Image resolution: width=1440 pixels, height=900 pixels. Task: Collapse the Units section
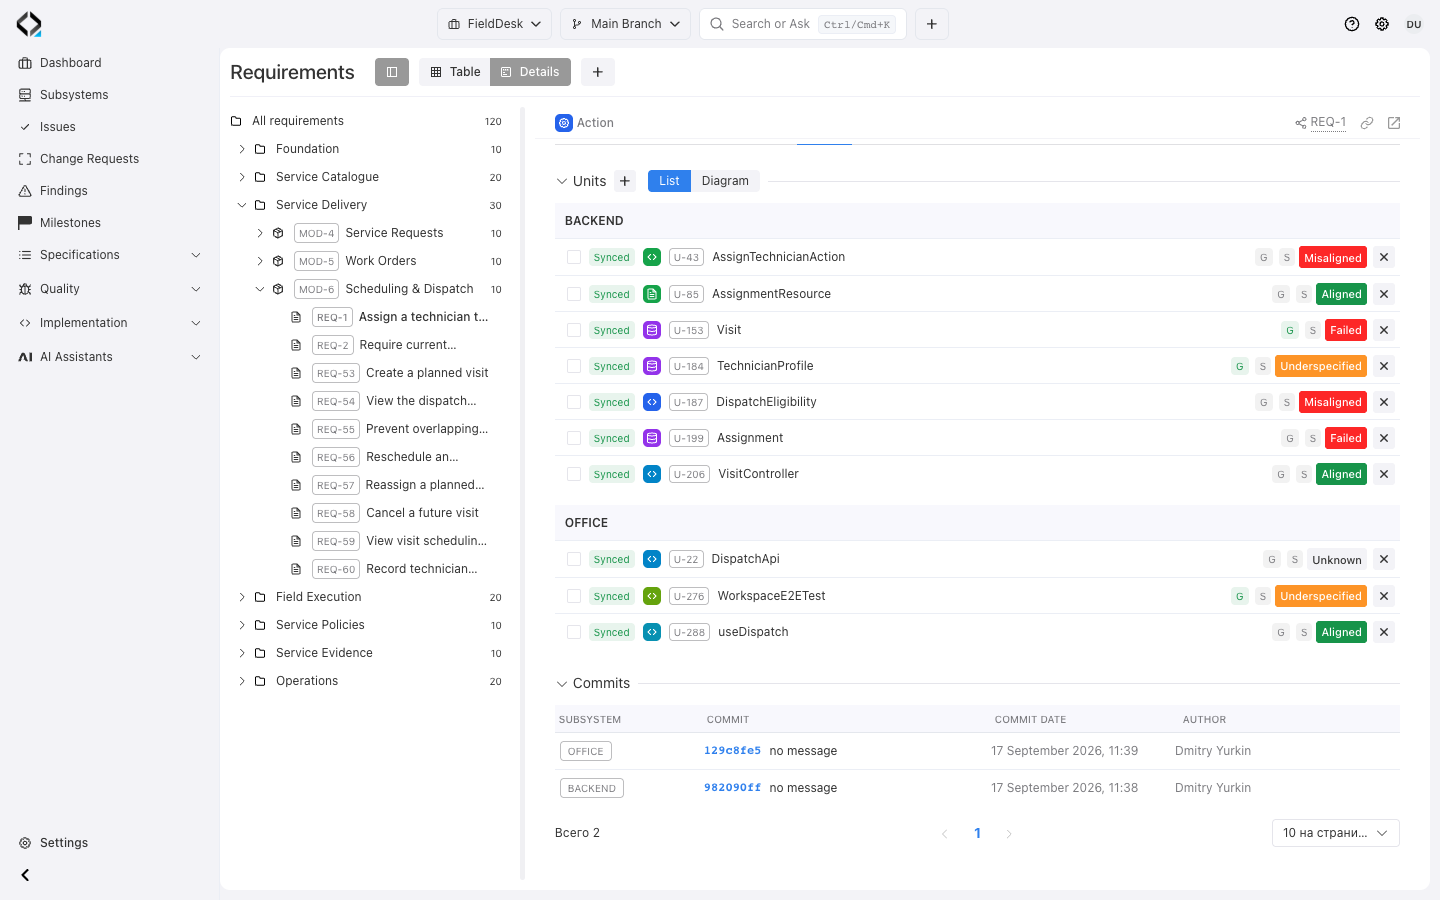(562, 181)
